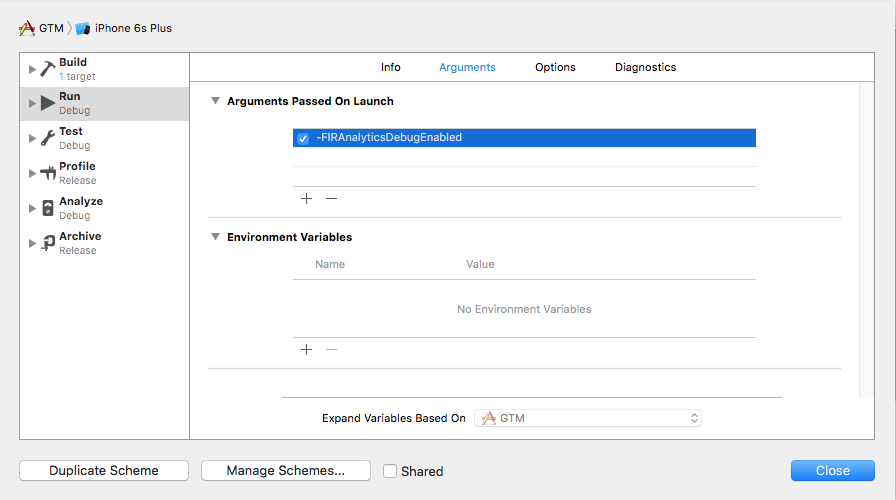This screenshot has height=500, width=896.
Task: Switch to the Info tab
Action: [x=391, y=67]
